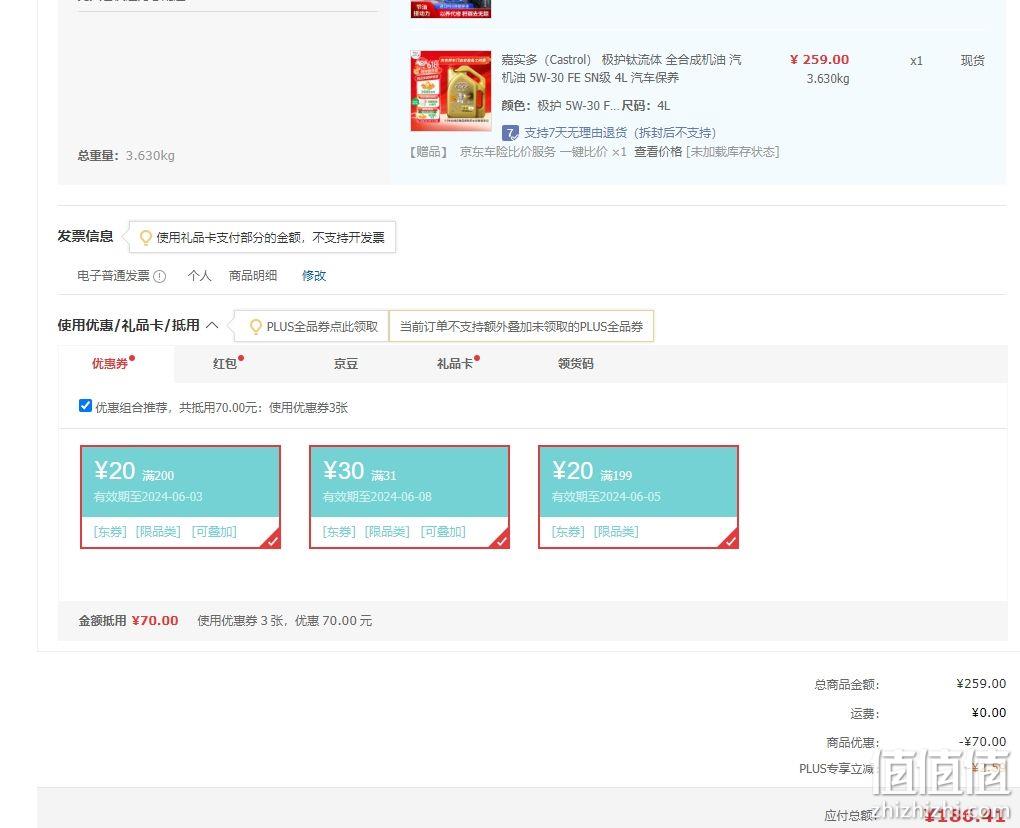
Task: Switch to the 京豆 tab
Action: coord(345,364)
